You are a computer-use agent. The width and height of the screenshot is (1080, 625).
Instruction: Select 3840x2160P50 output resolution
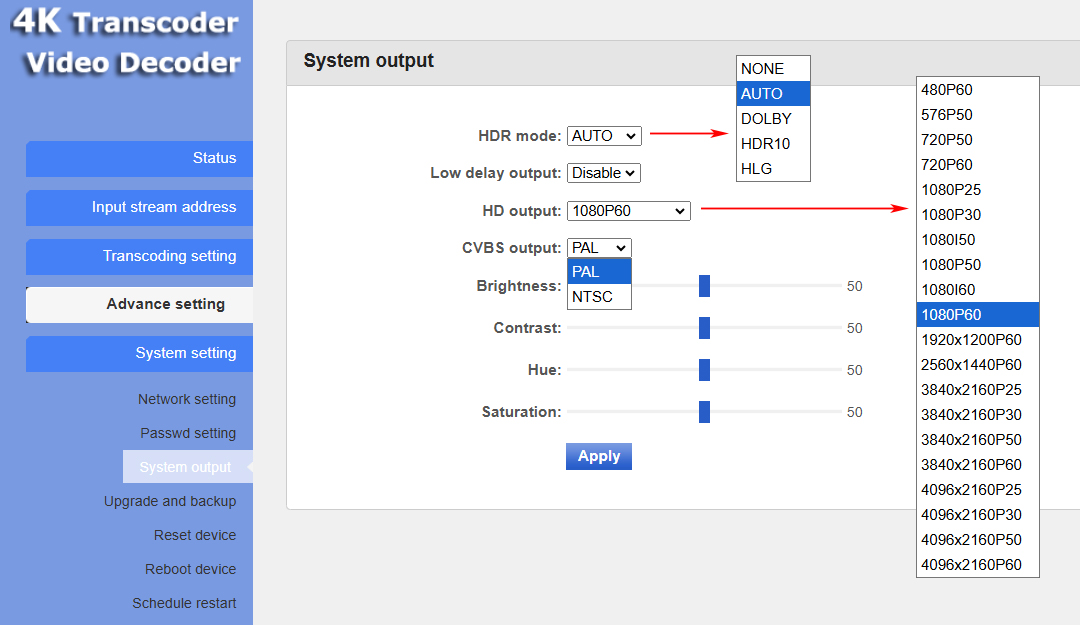[x=977, y=440]
